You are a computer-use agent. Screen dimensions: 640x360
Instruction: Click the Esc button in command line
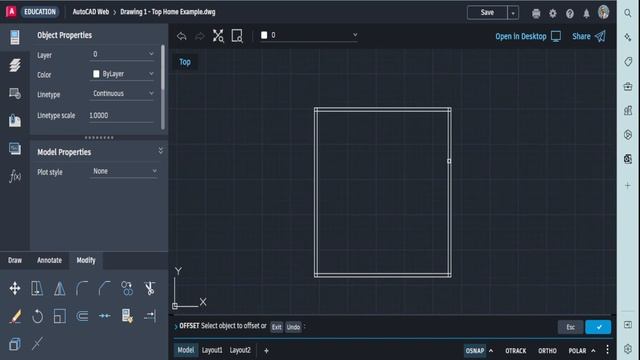(570, 327)
